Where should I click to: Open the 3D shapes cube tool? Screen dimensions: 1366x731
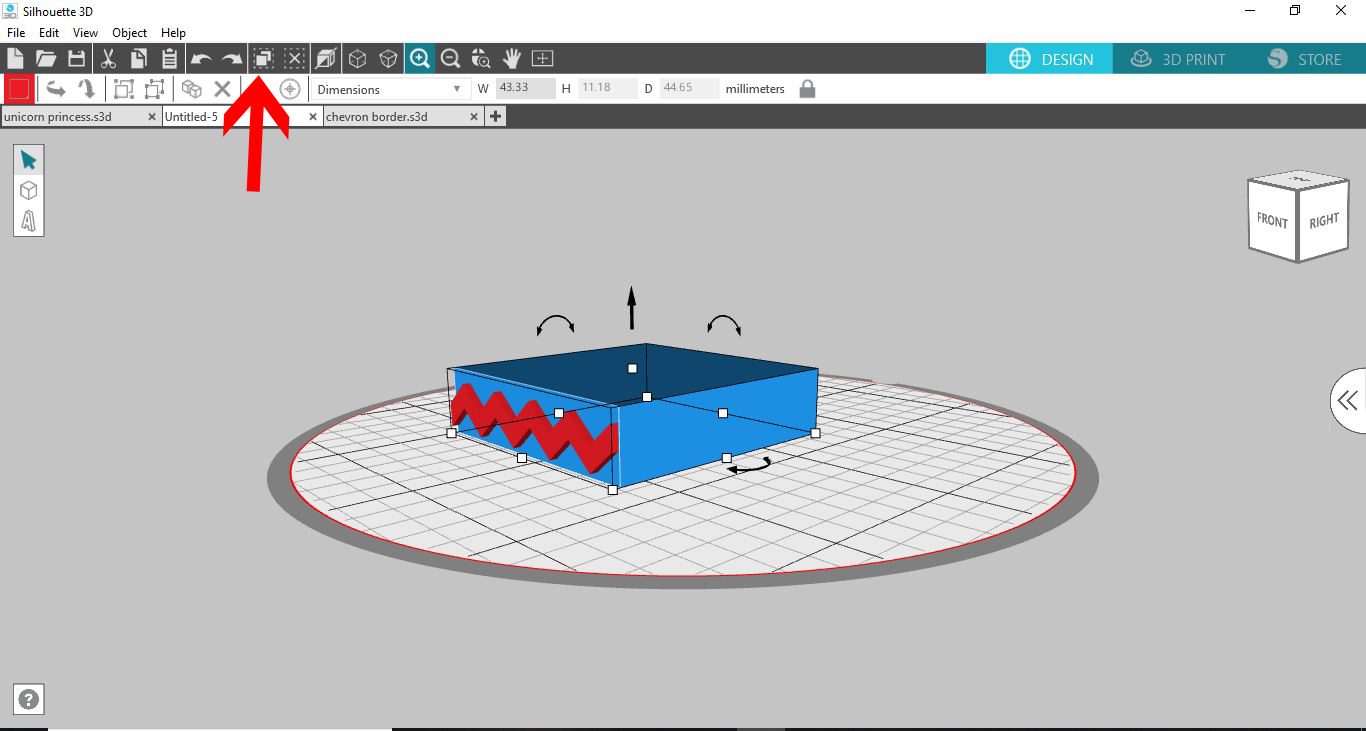click(28, 190)
